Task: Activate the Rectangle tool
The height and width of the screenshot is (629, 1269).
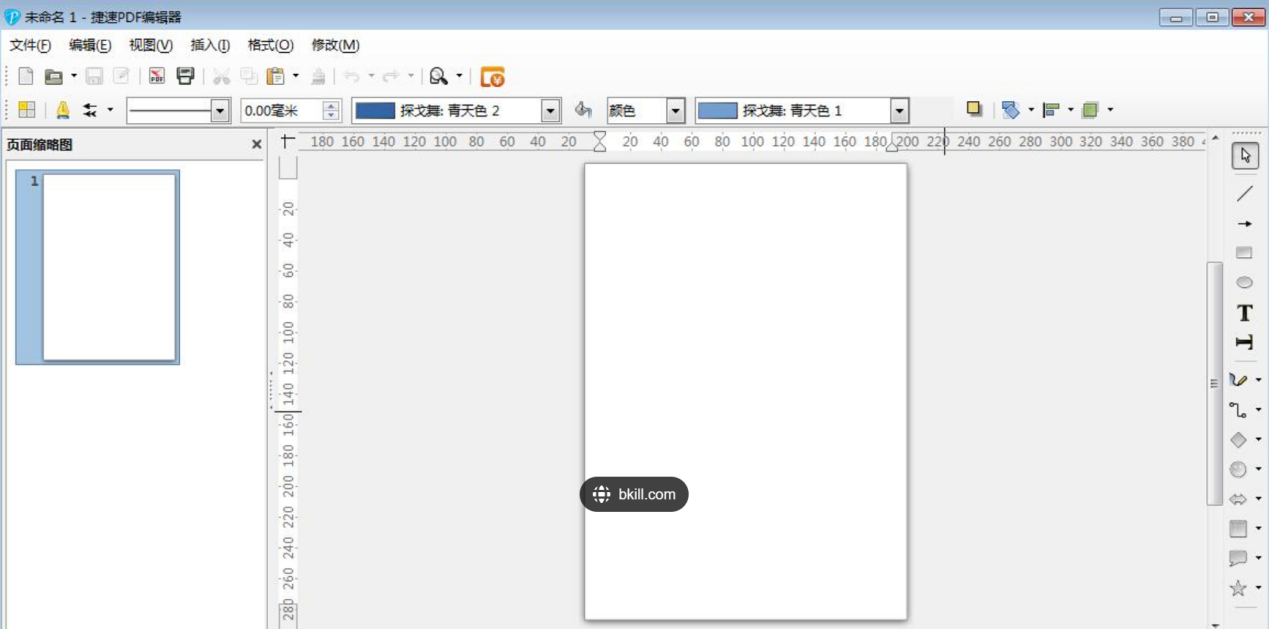Action: (1244, 252)
